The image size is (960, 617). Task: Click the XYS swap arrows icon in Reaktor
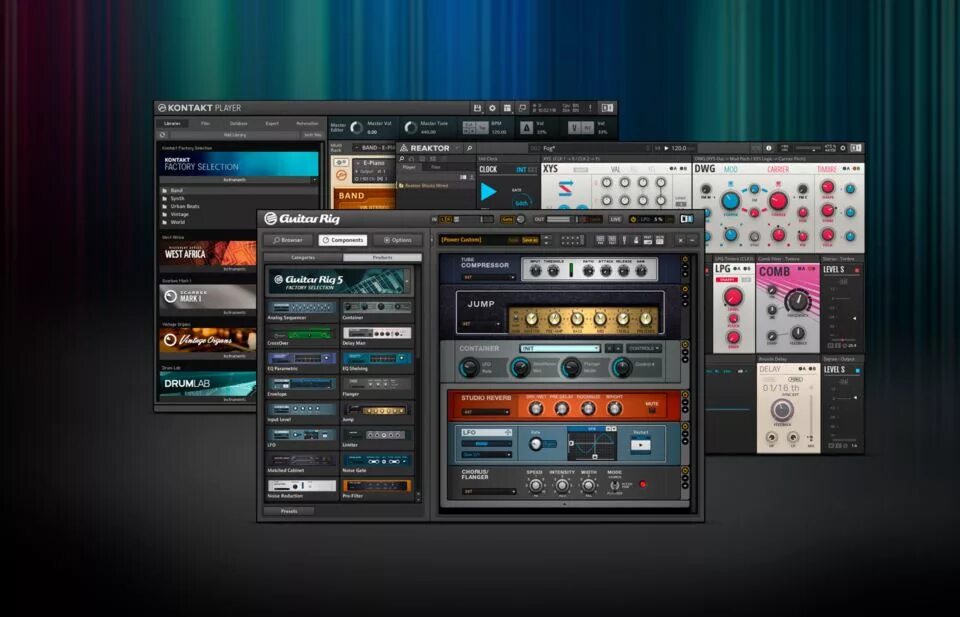[566, 188]
